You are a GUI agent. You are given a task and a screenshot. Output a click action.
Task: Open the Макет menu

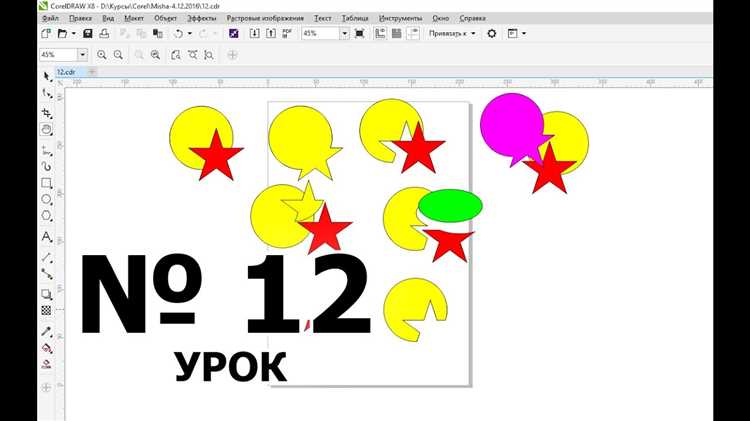click(134, 18)
